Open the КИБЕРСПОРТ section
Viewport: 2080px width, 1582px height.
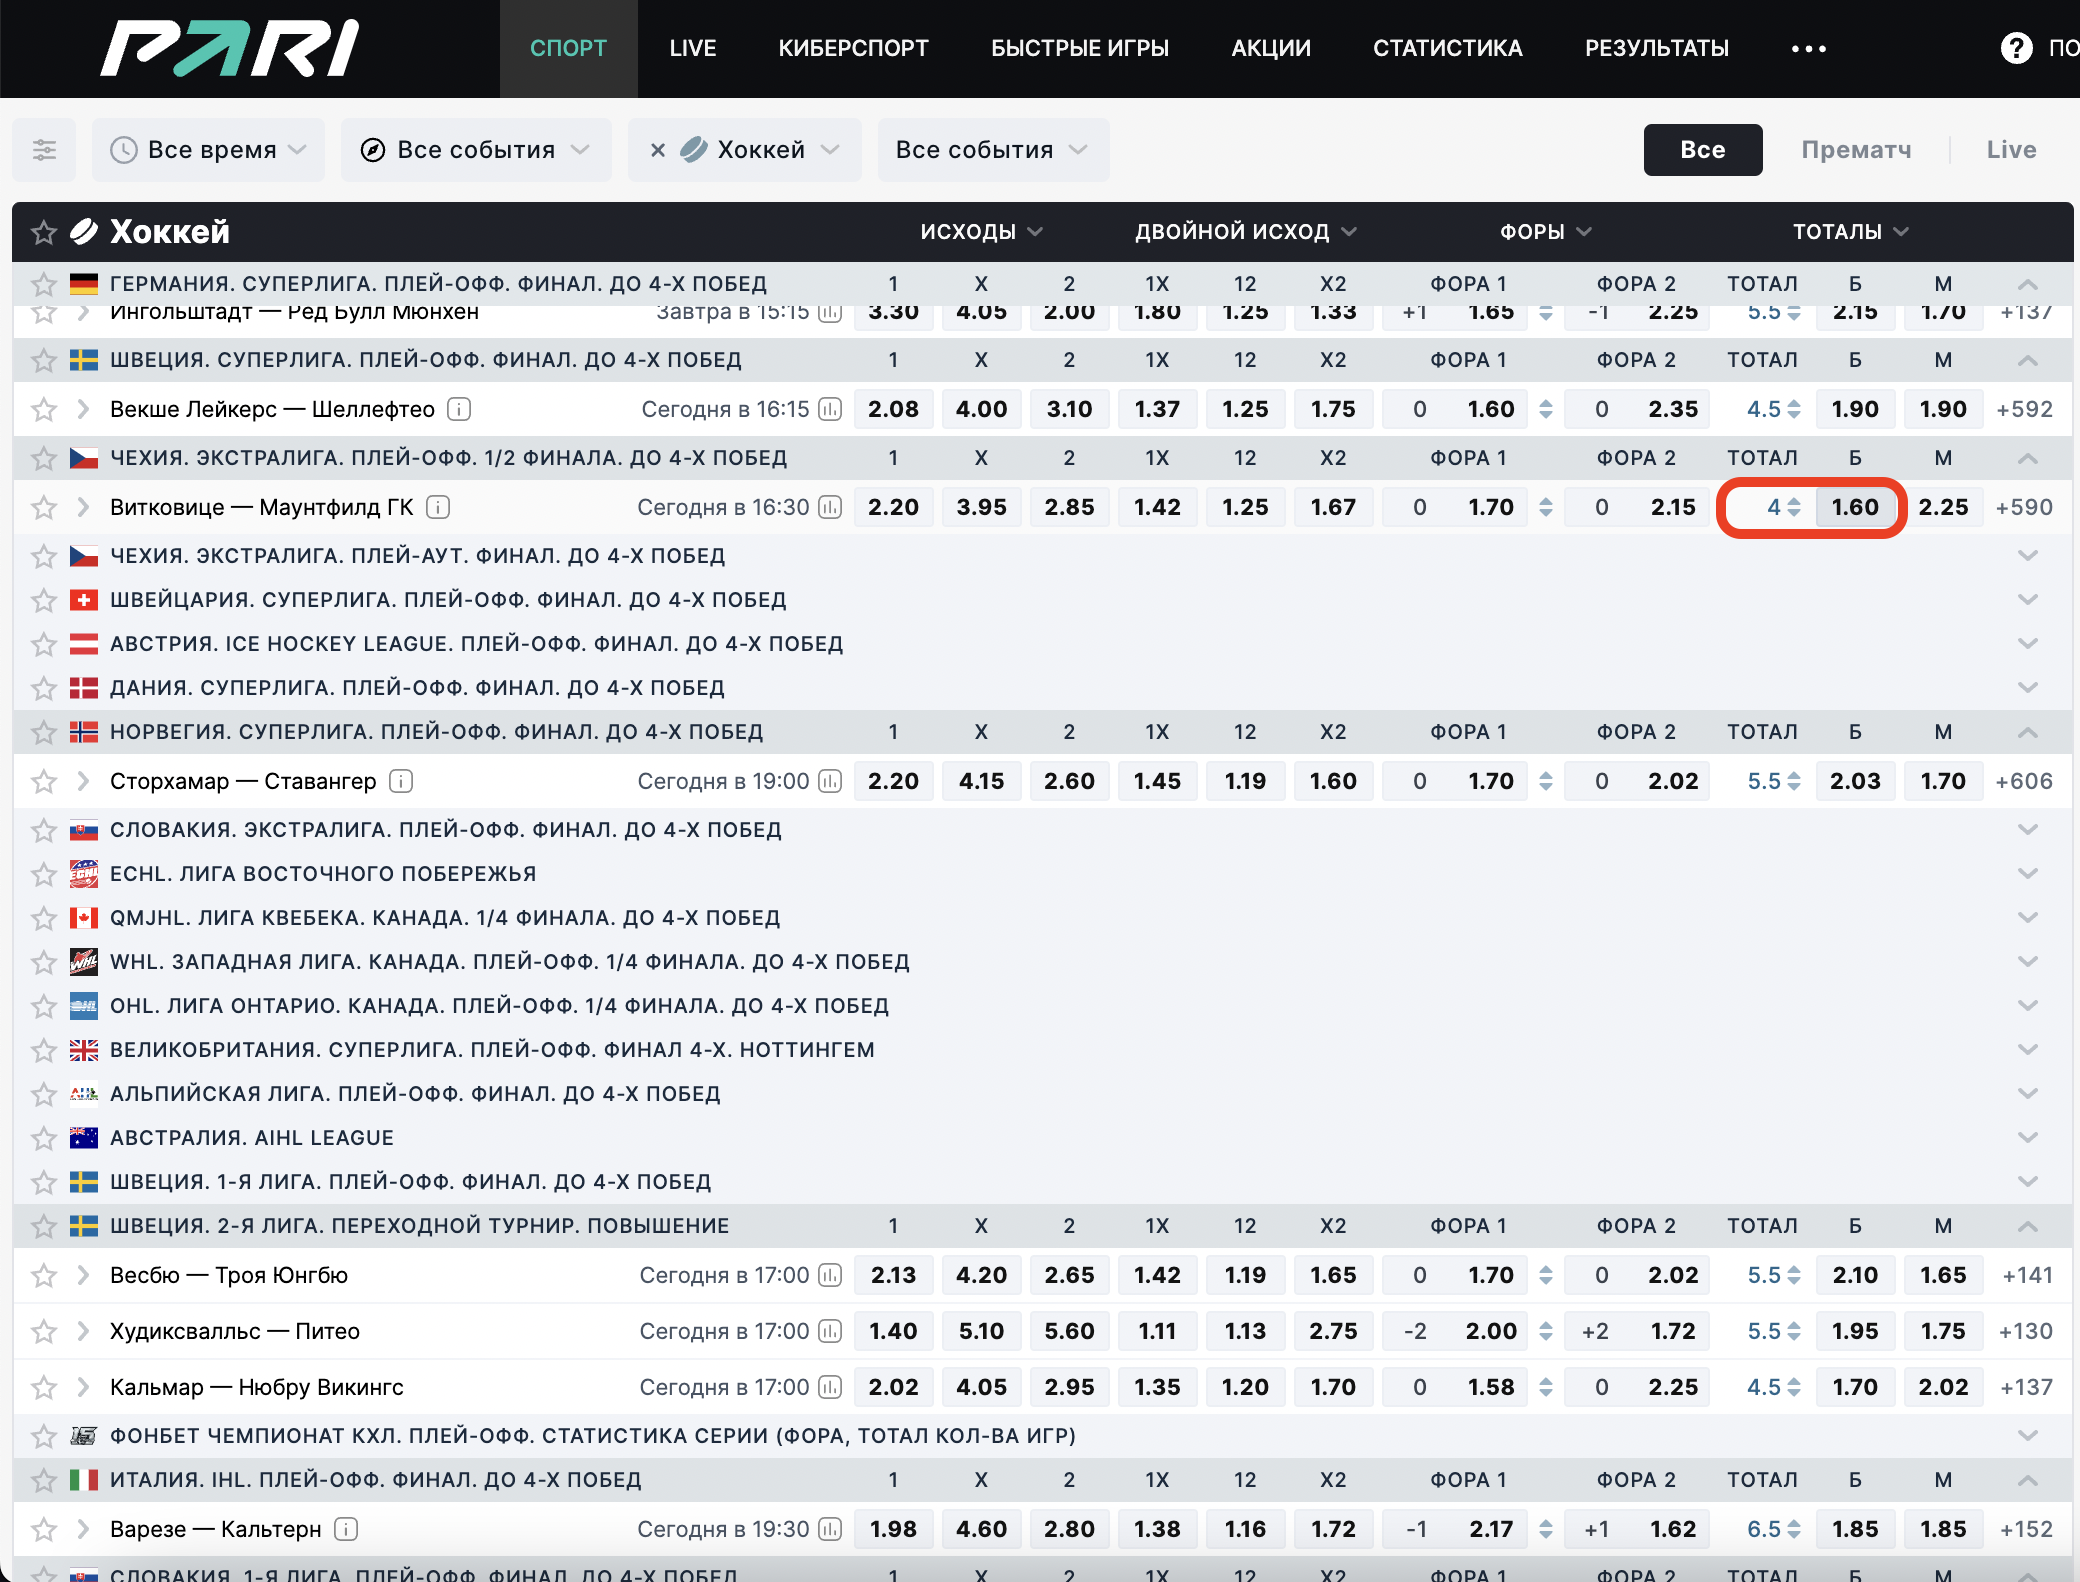coord(854,47)
